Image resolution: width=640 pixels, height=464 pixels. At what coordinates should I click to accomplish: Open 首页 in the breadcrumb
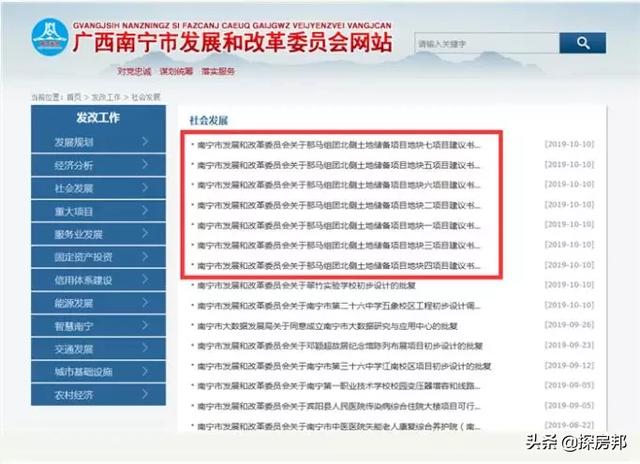pyautogui.click(x=74, y=97)
